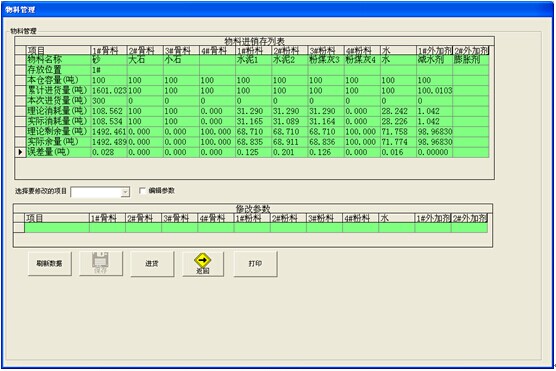556x371 pixels.
Task: Click 2#外加剂 header in 物料进销存列表 table
Action: click(x=471, y=50)
